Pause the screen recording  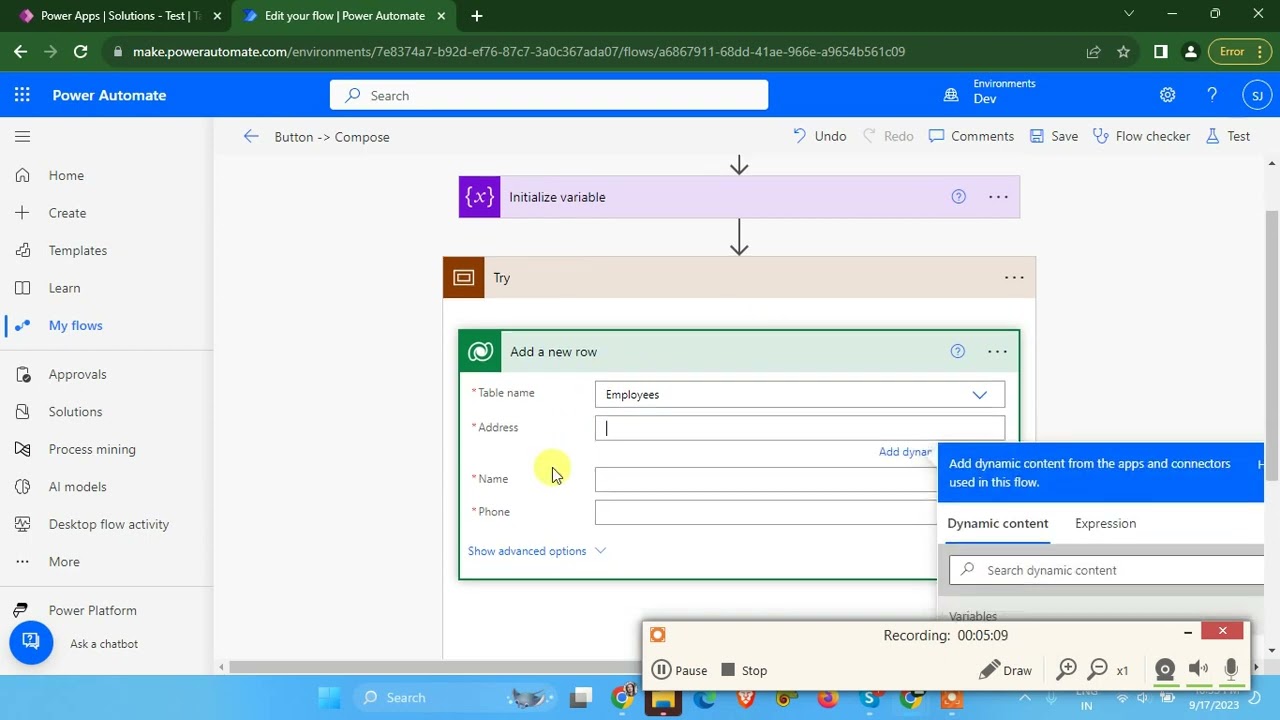click(679, 670)
